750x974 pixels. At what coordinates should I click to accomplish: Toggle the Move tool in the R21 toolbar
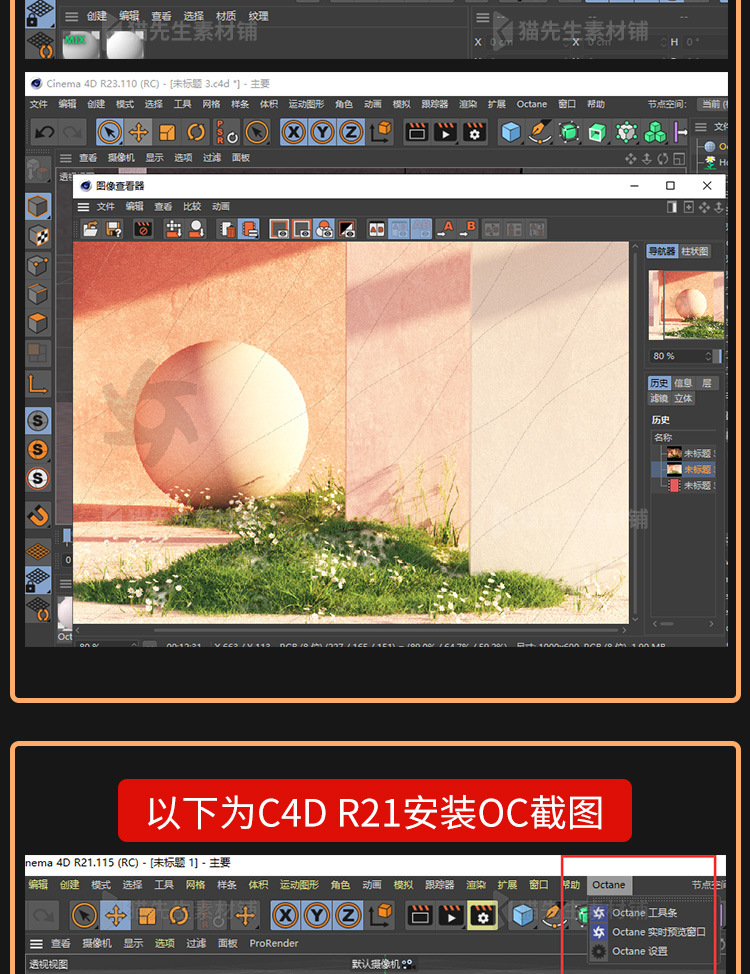(116, 915)
